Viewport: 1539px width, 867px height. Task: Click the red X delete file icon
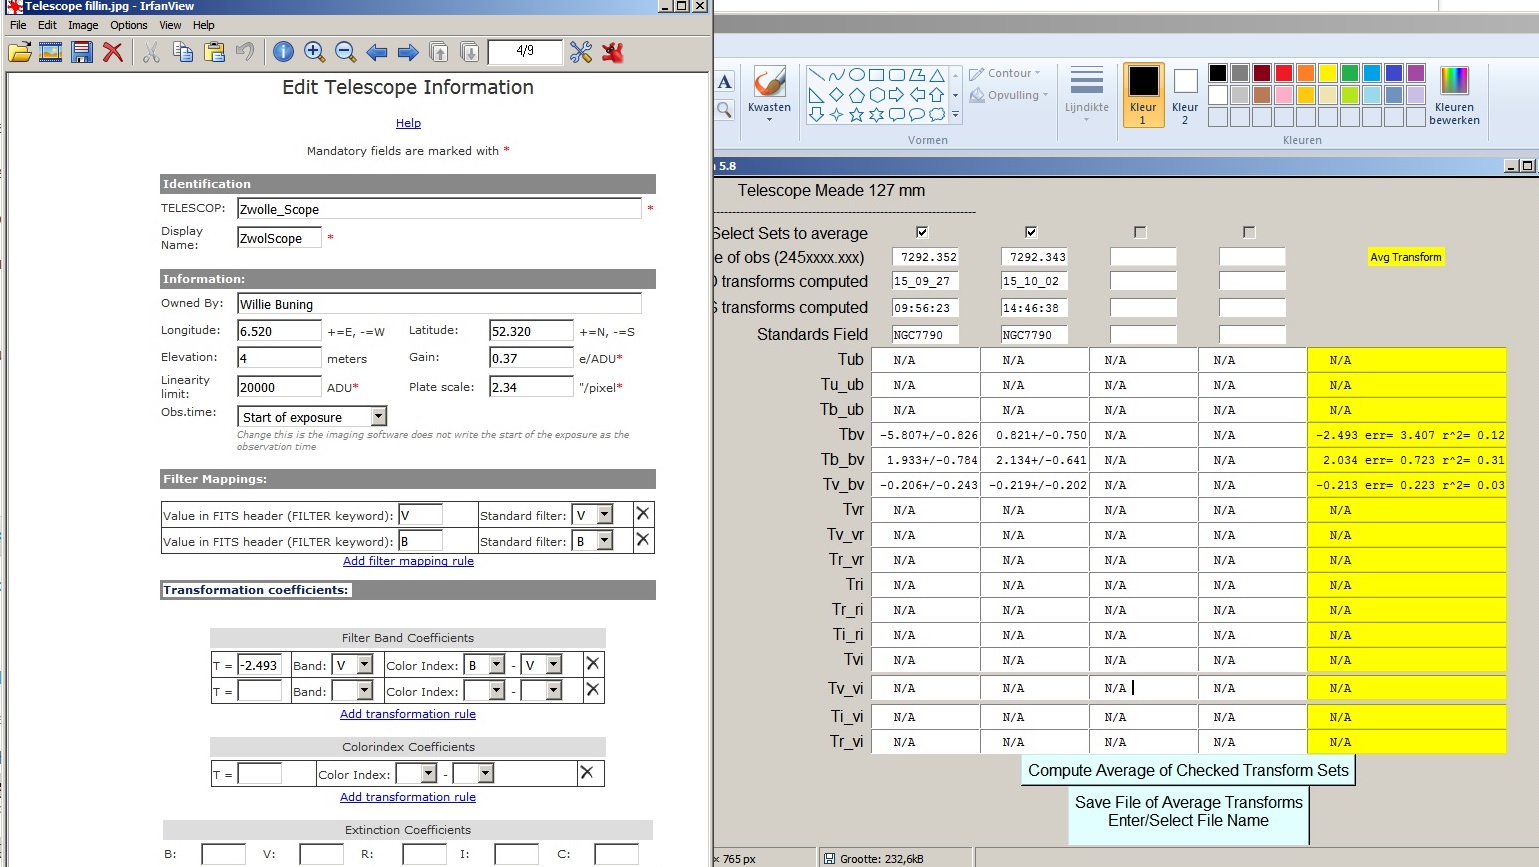[113, 52]
